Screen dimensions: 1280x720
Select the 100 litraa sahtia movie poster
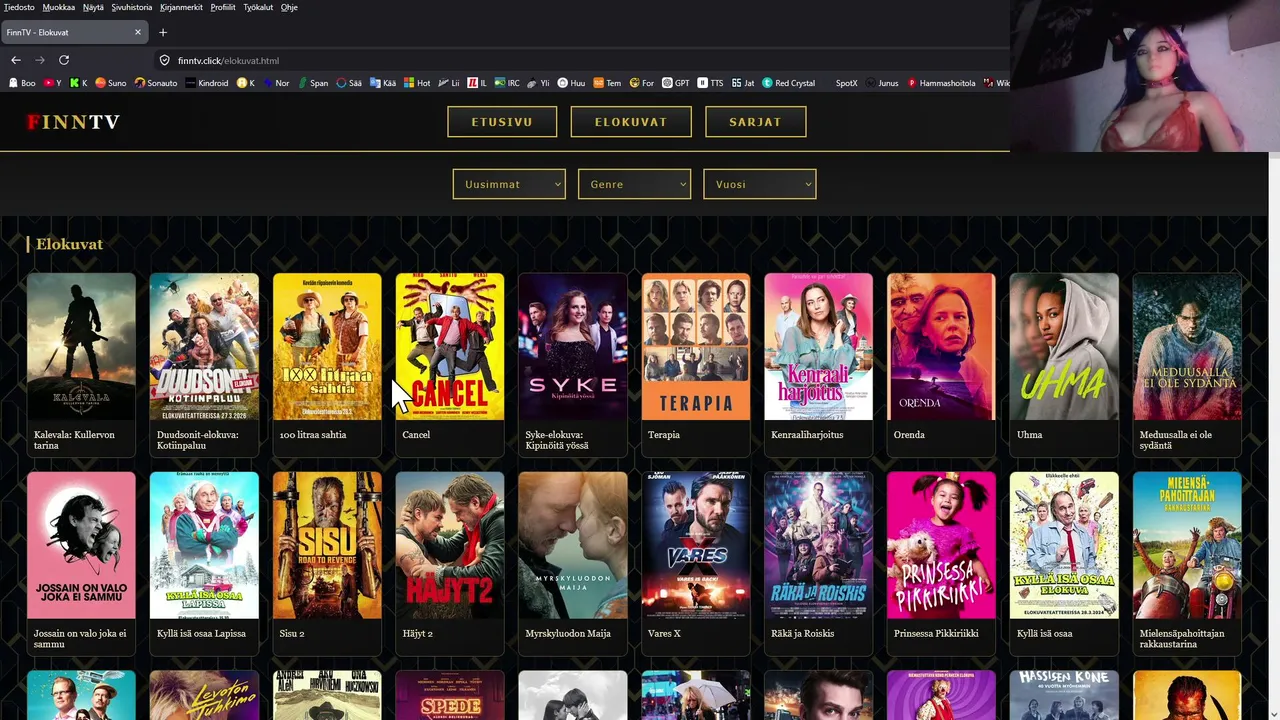327,347
